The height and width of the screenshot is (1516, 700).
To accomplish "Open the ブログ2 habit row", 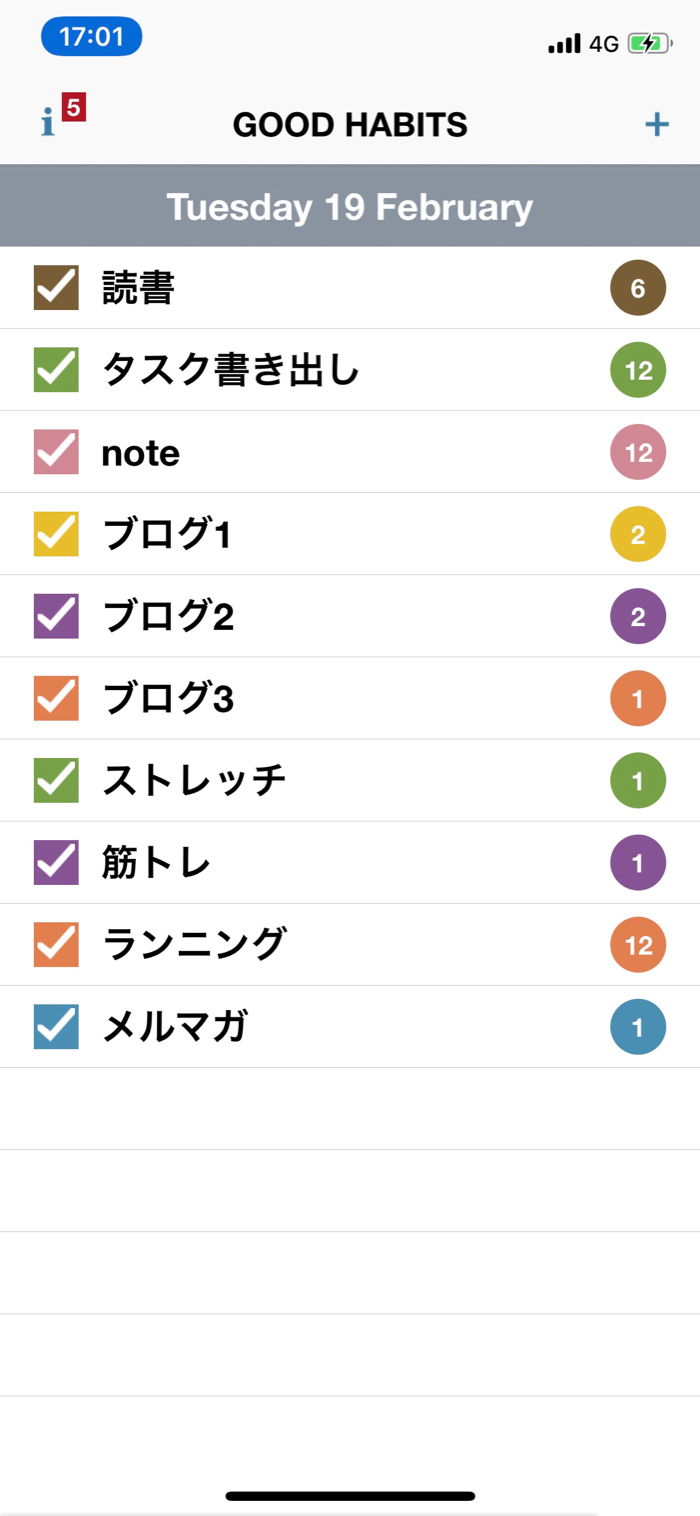I will pyautogui.click(x=350, y=616).
